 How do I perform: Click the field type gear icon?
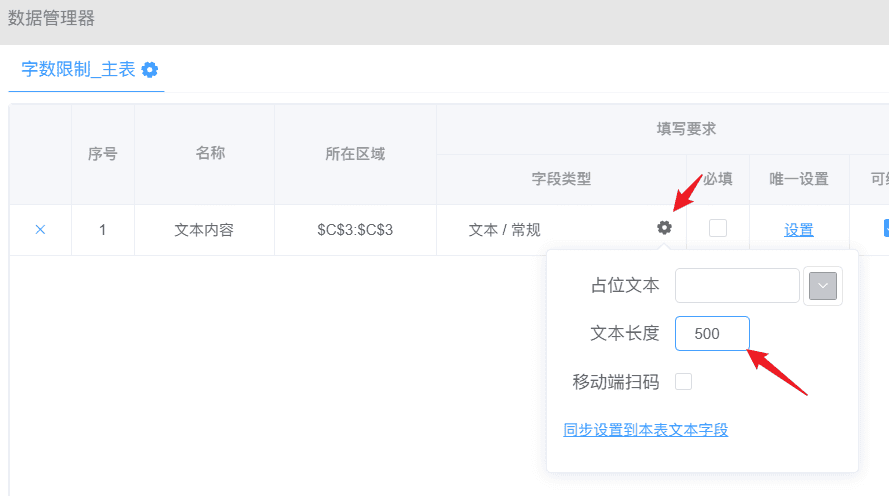click(664, 227)
